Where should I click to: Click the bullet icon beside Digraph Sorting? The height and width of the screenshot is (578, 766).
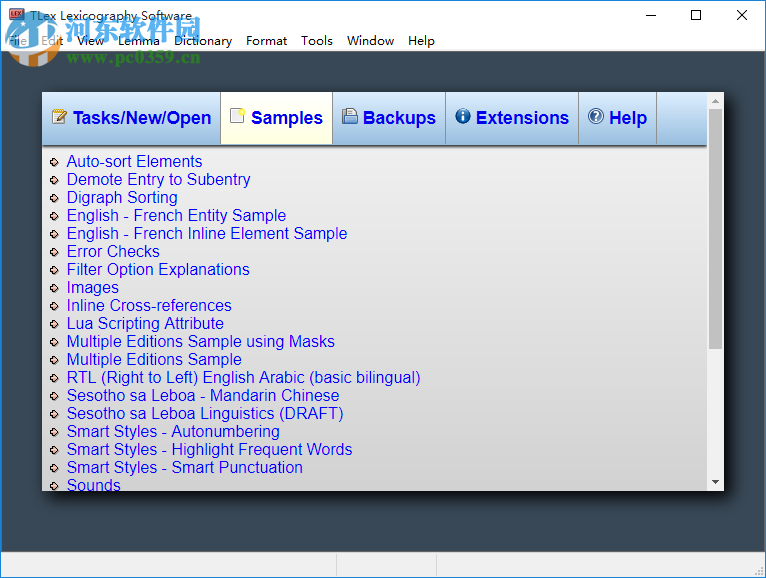point(54,198)
